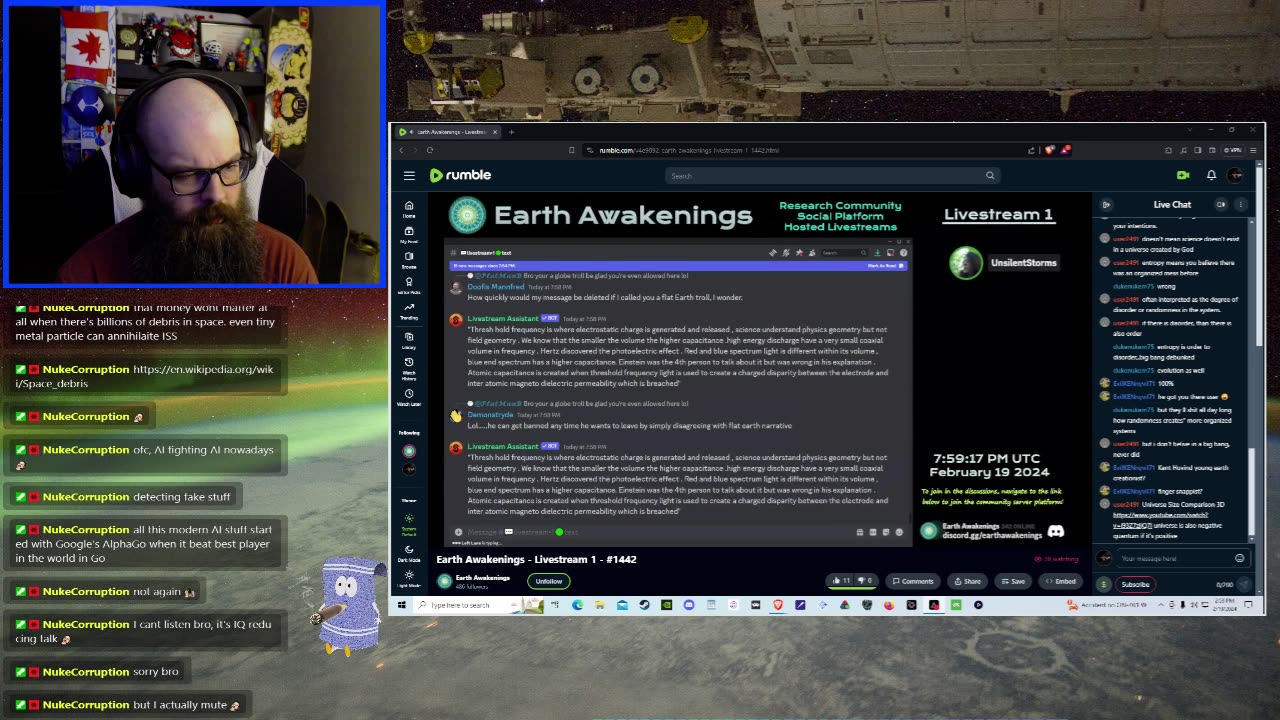Open user profile avatar menu
Image resolution: width=1280 pixels, height=720 pixels.
coord(1236,175)
